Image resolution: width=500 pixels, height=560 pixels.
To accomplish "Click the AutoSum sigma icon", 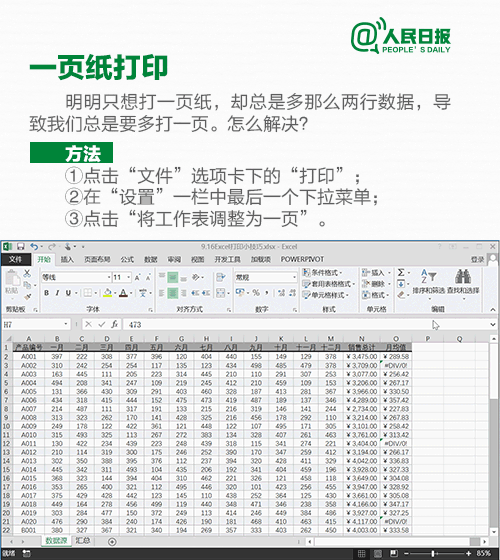I will pos(401,272).
